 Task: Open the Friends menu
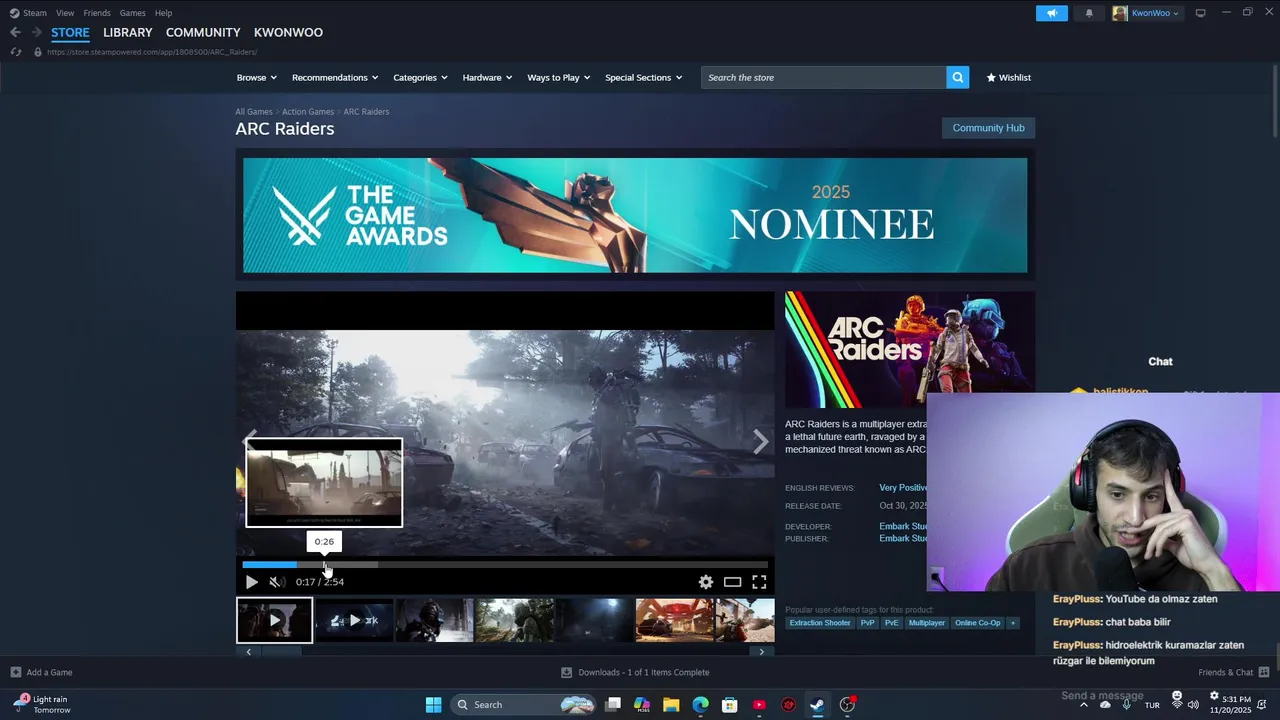pos(97,13)
